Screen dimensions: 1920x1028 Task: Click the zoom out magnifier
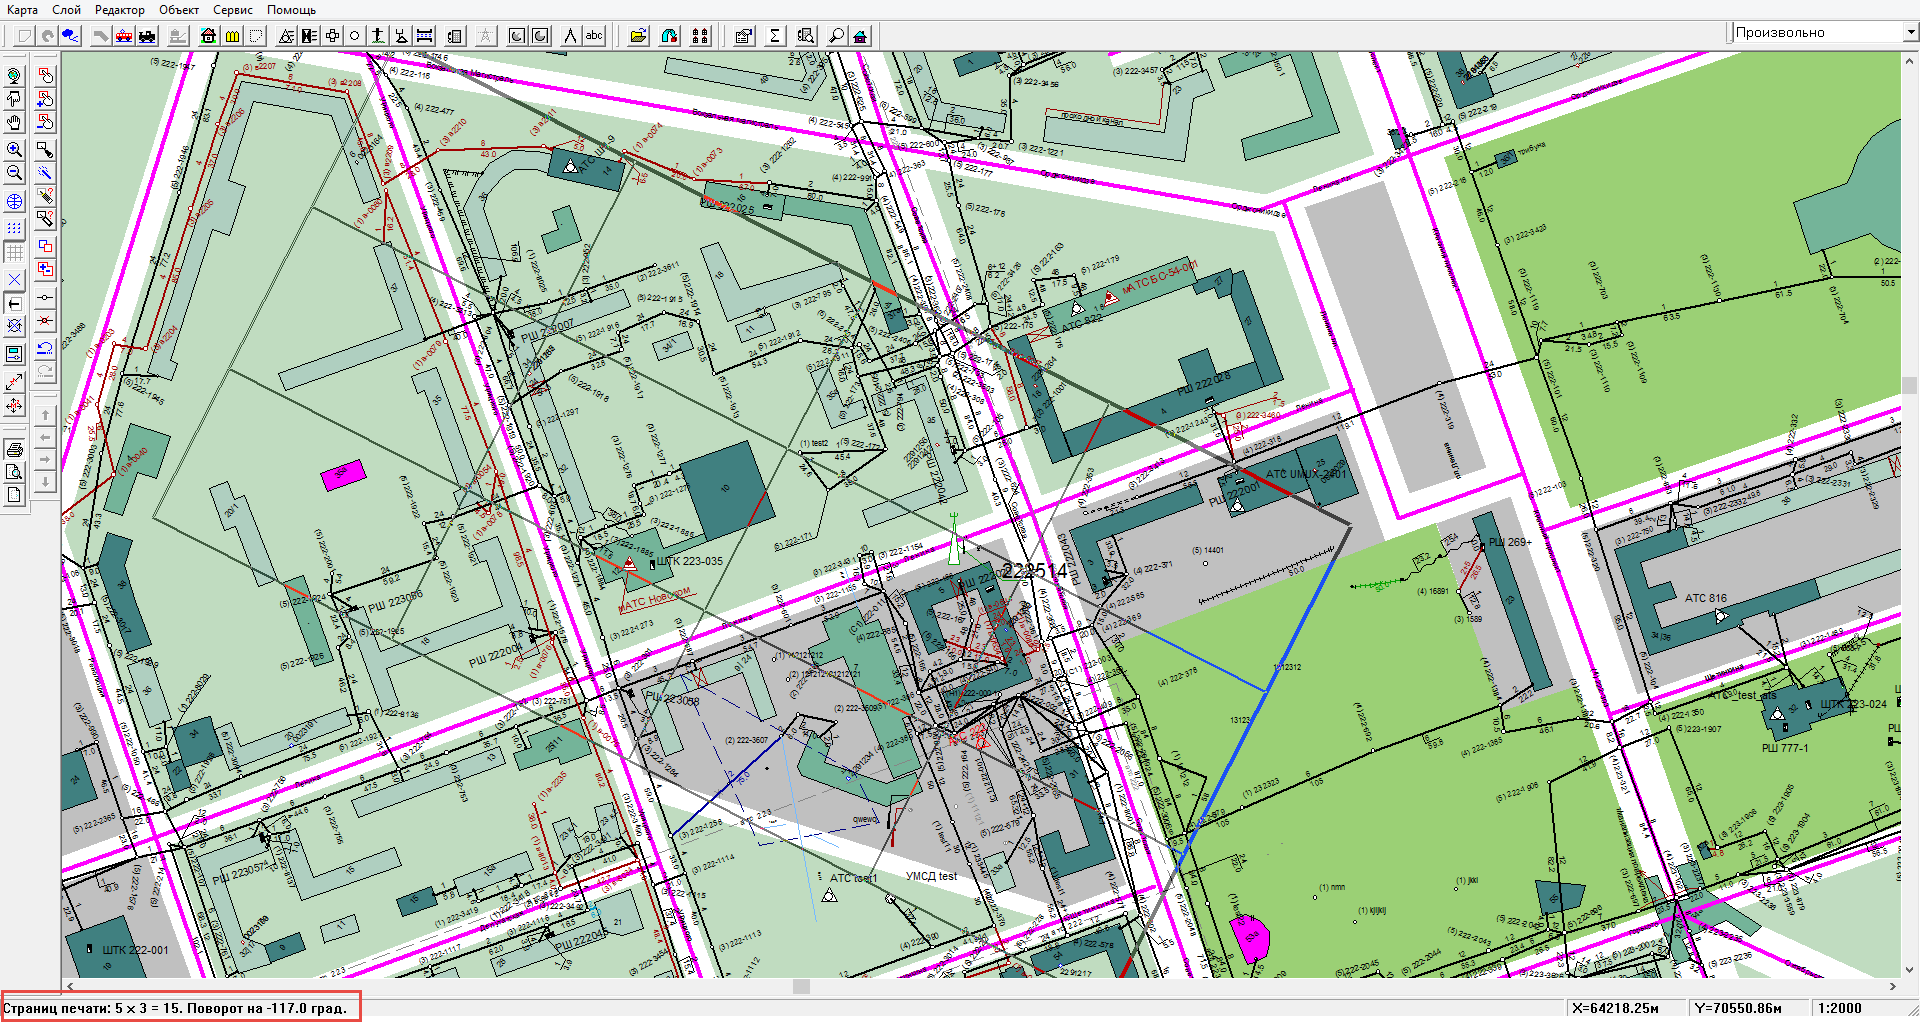coord(14,173)
